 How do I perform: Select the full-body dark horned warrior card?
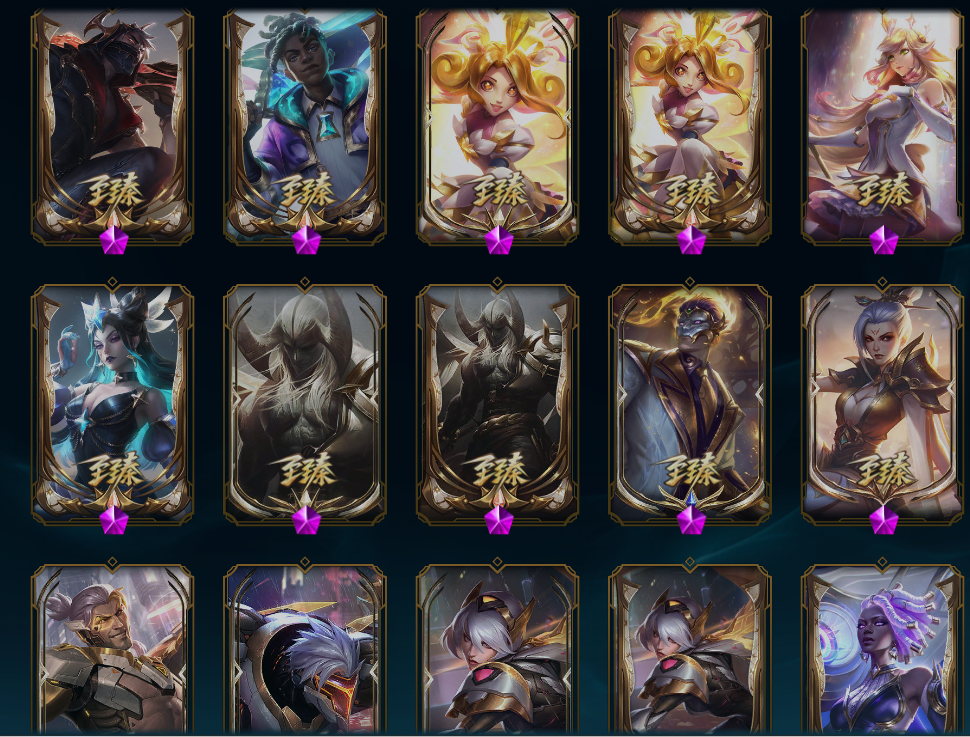[x=497, y=403]
